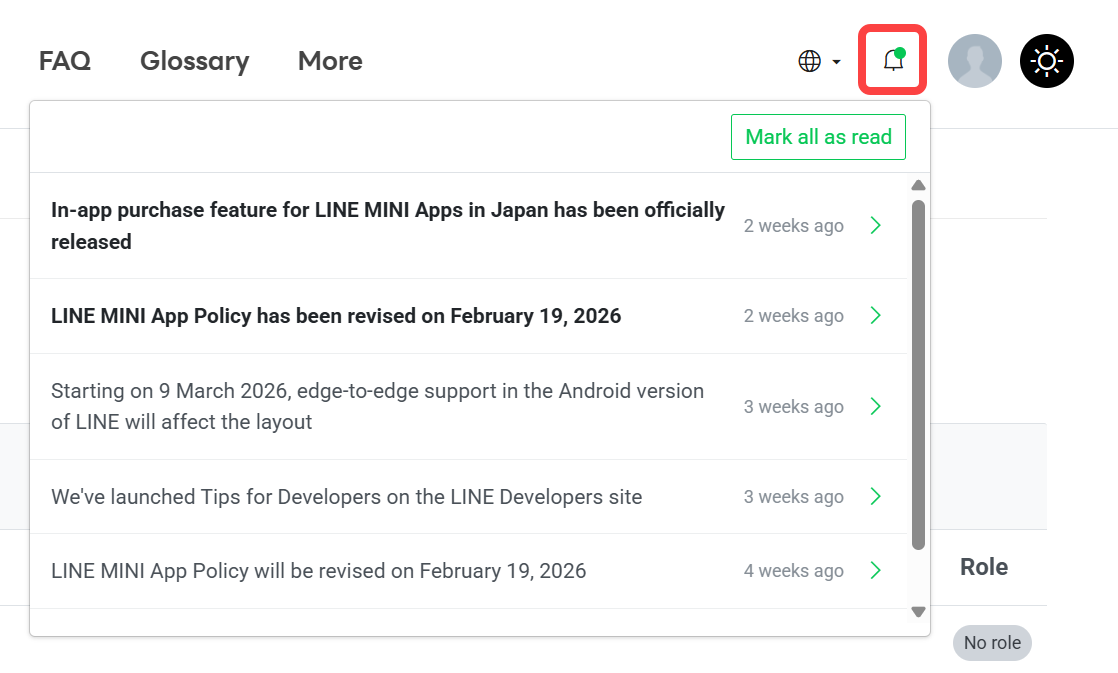The image size is (1118, 673).
Task: Open in-app purchase feature release notification
Action: (387, 226)
